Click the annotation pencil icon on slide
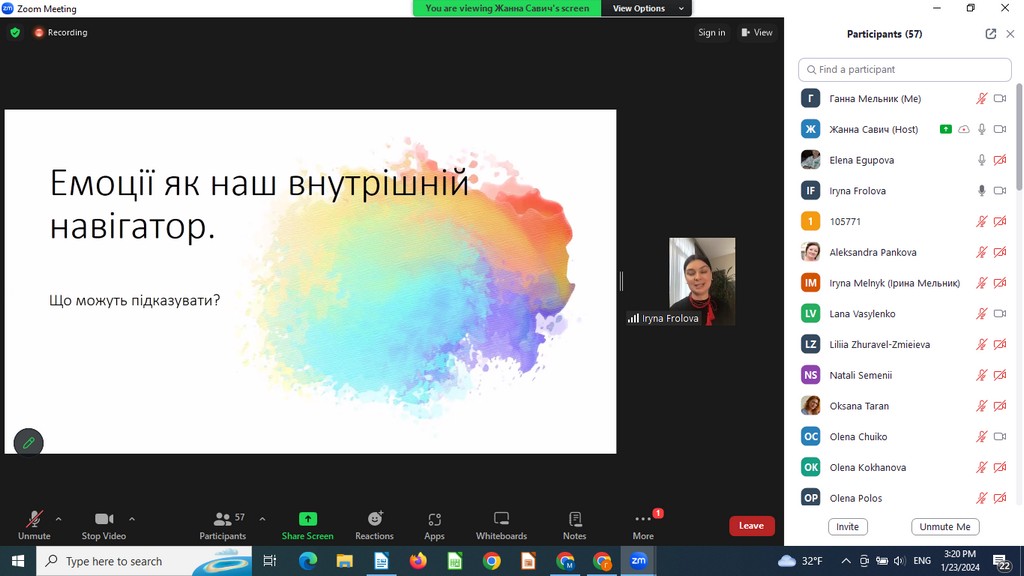 point(29,442)
